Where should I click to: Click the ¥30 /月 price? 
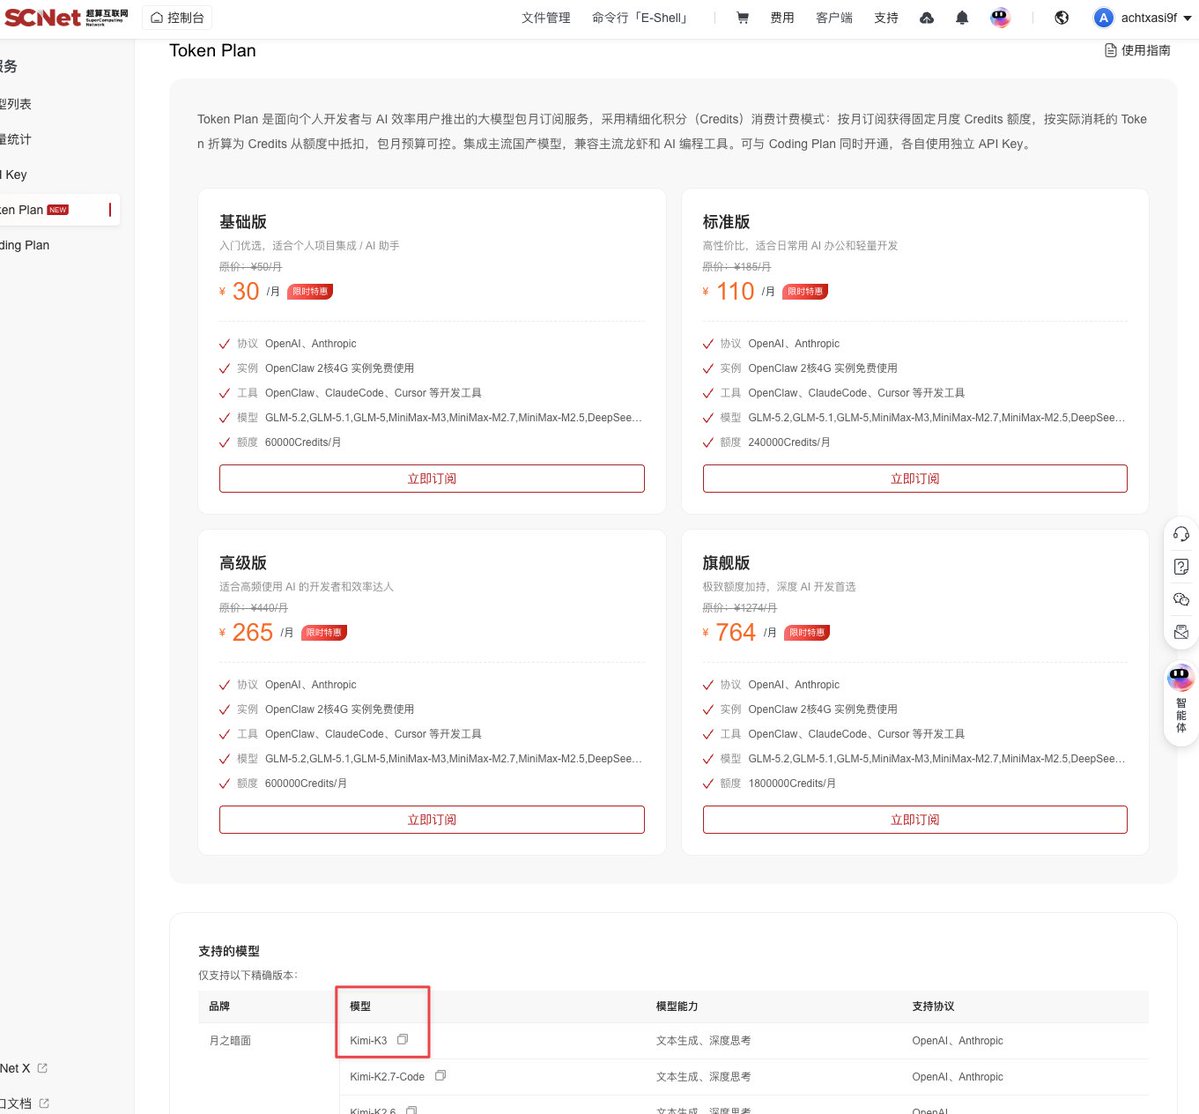click(249, 291)
